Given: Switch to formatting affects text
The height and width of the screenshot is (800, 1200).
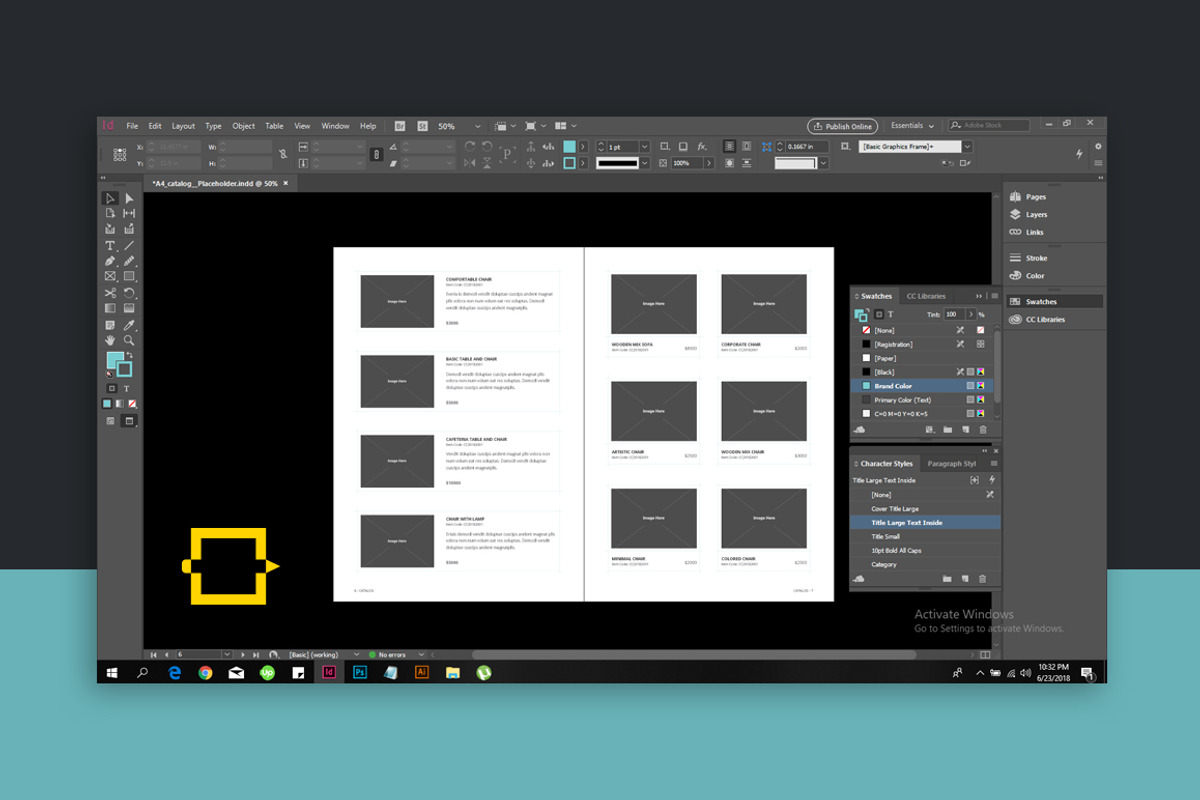Looking at the screenshot, I should tap(127, 388).
